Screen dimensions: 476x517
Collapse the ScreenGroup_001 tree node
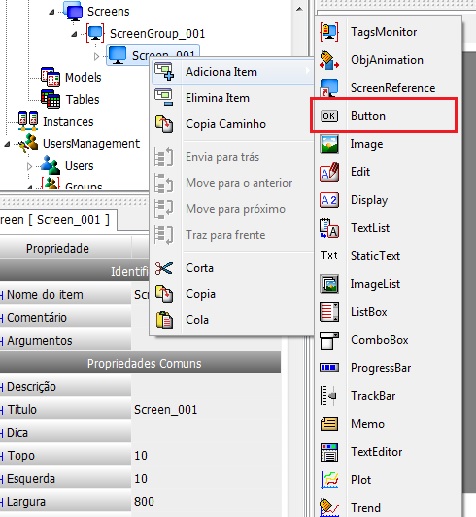tap(75, 34)
